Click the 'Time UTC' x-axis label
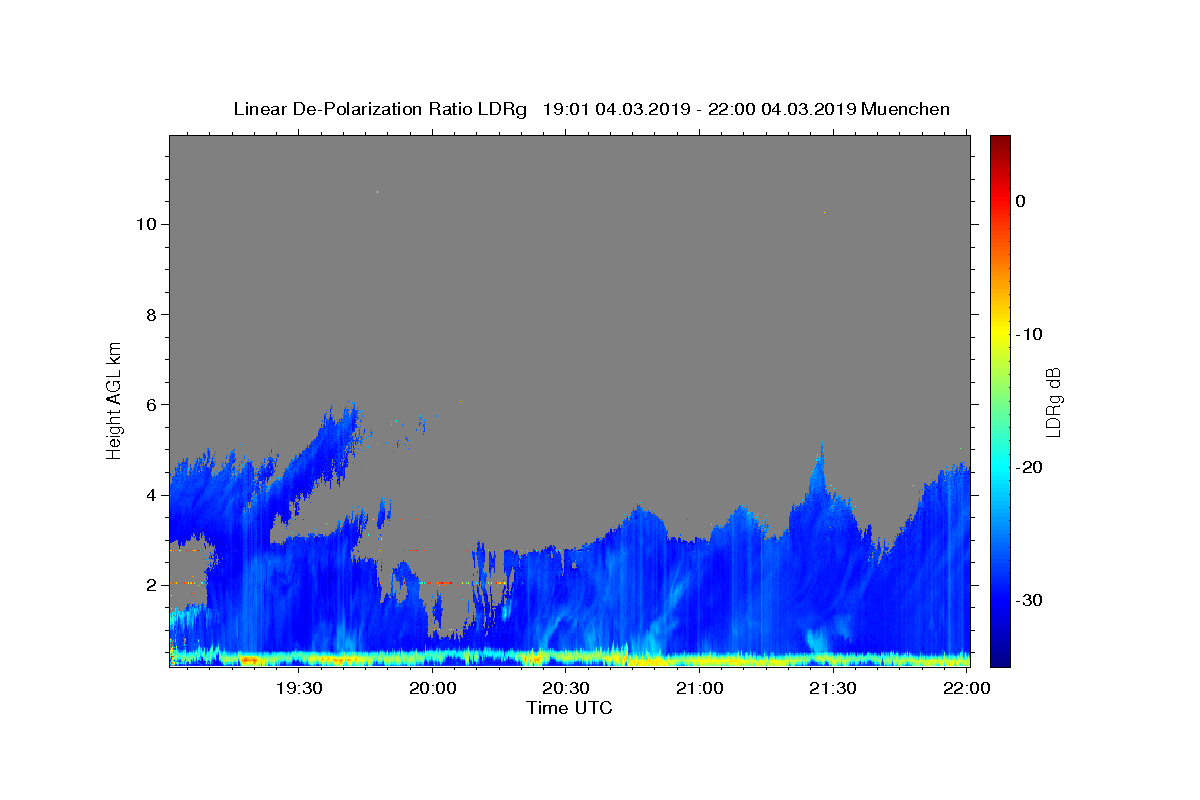1200x800 pixels. click(569, 708)
